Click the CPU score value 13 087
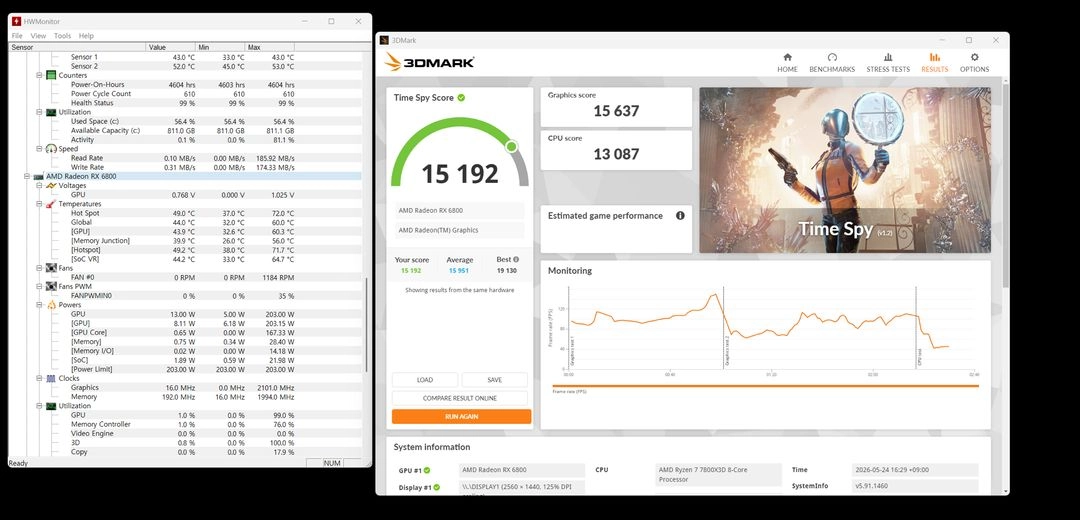 616,154
